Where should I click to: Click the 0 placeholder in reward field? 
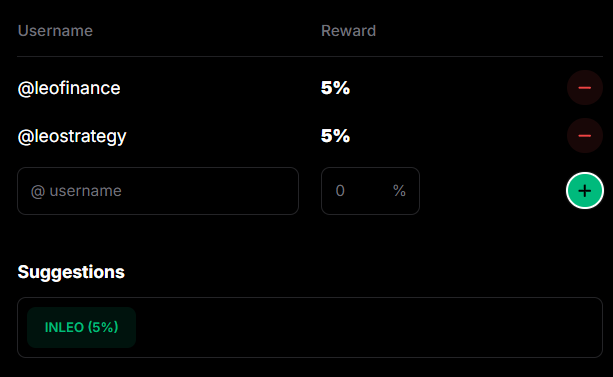pos(340,191)
